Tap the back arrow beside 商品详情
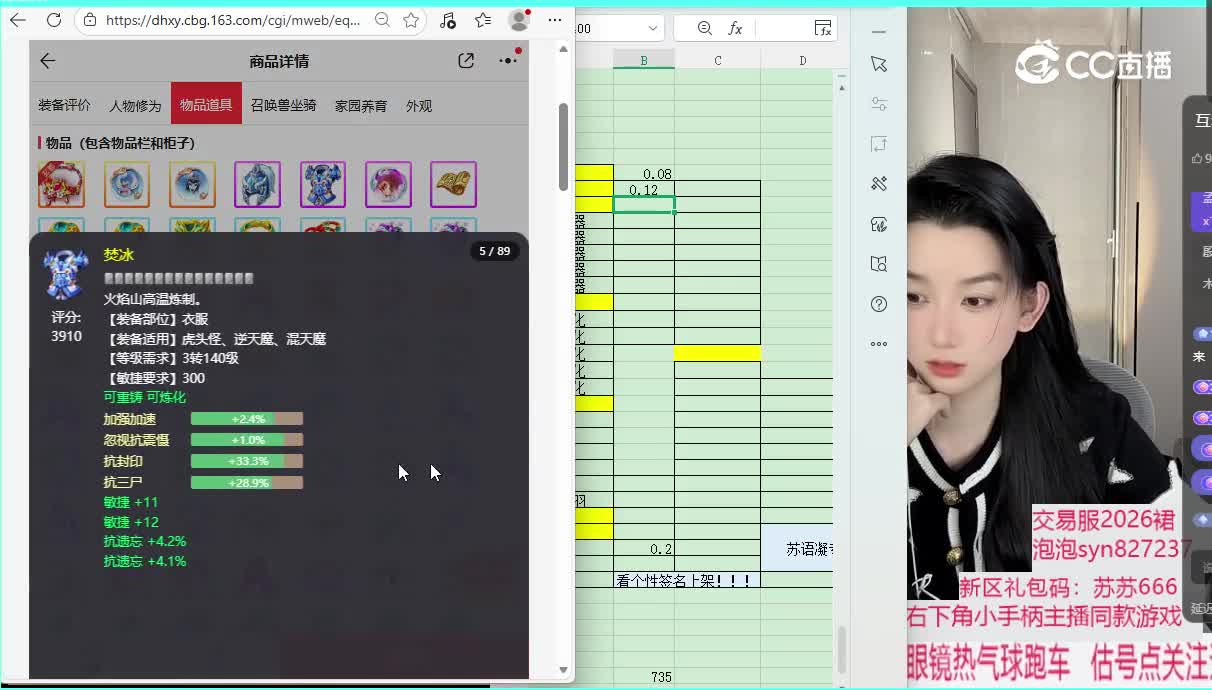Viewport: 1212px width, 690px height. coord(47,61)
